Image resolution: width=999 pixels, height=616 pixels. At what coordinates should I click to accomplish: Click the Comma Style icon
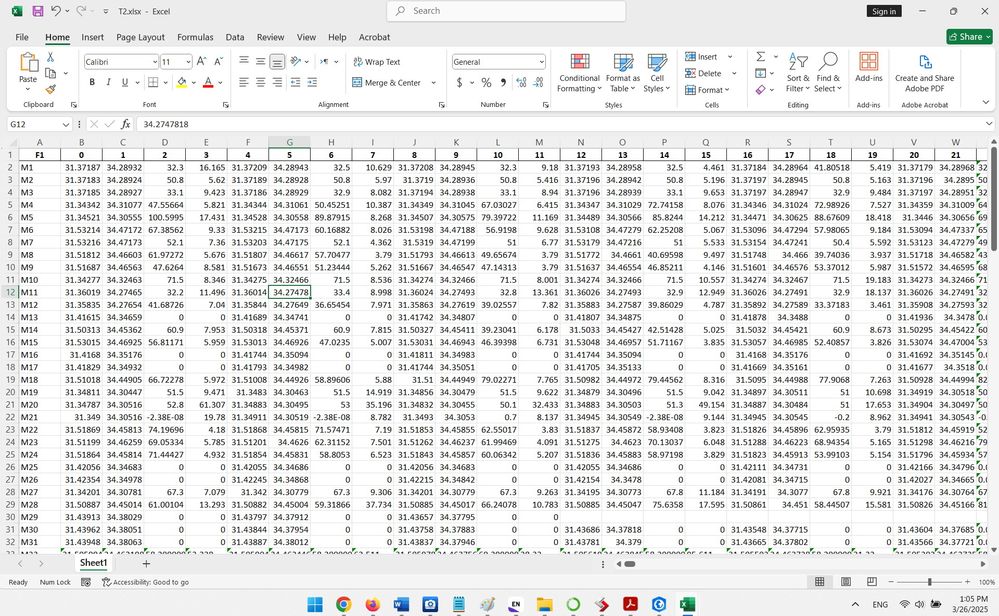[x=503, y=83]
